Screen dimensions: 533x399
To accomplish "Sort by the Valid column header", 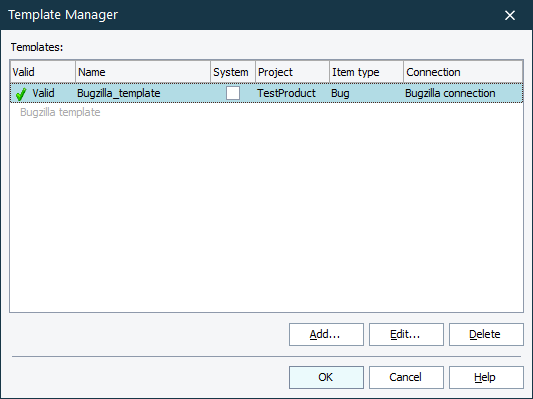I will pyautogui.click(x=43, y=72).
